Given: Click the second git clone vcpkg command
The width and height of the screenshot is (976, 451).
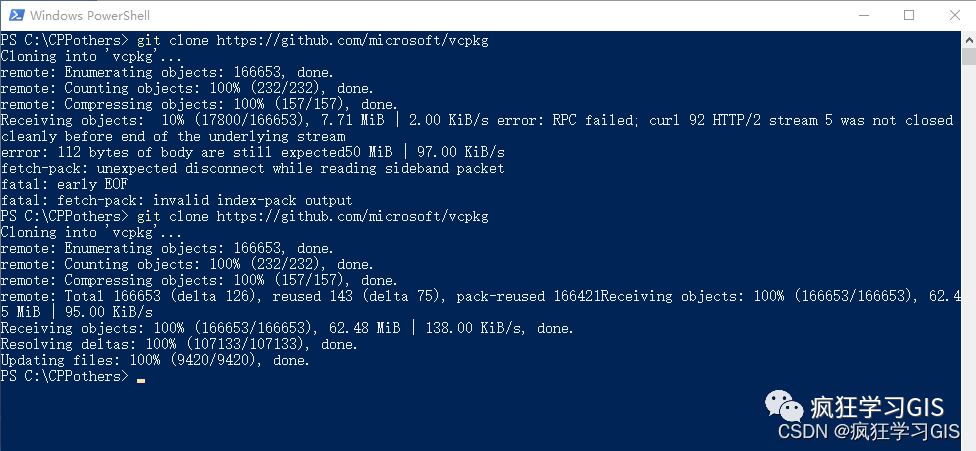Looking at the screenshot, I should coord(313,216).
